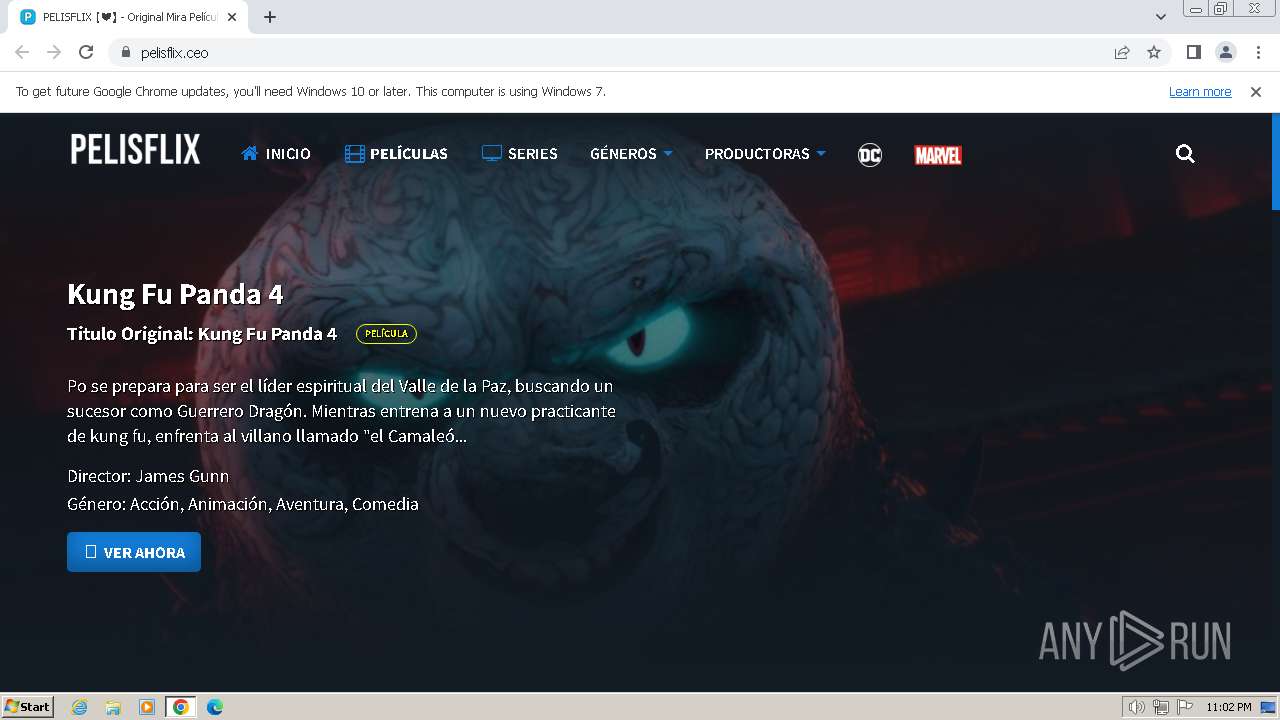Open the Windows Start menu
The image size is (1280, 720).
[x=28, y=706]
